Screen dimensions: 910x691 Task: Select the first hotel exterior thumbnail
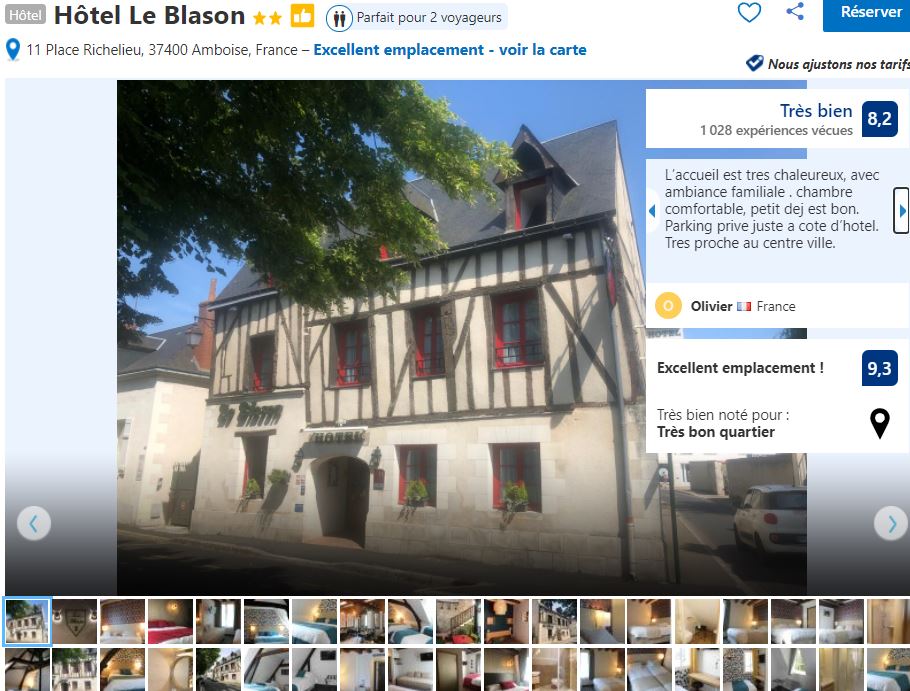(27, 621)
